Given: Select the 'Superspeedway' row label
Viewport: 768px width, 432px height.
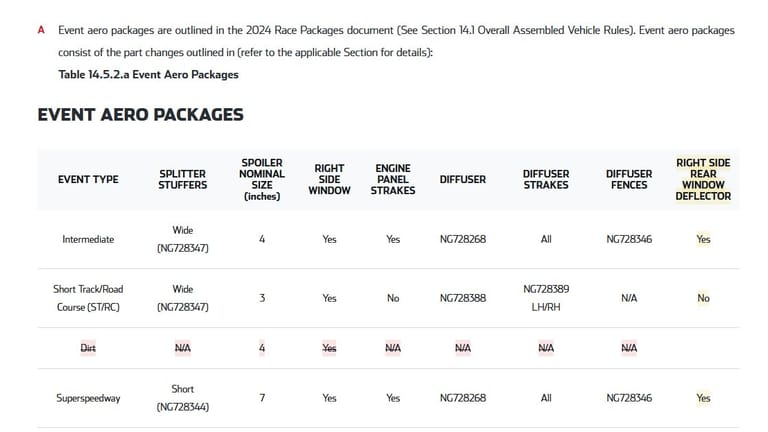Looking at the screenshot, I should pos(88,398).
